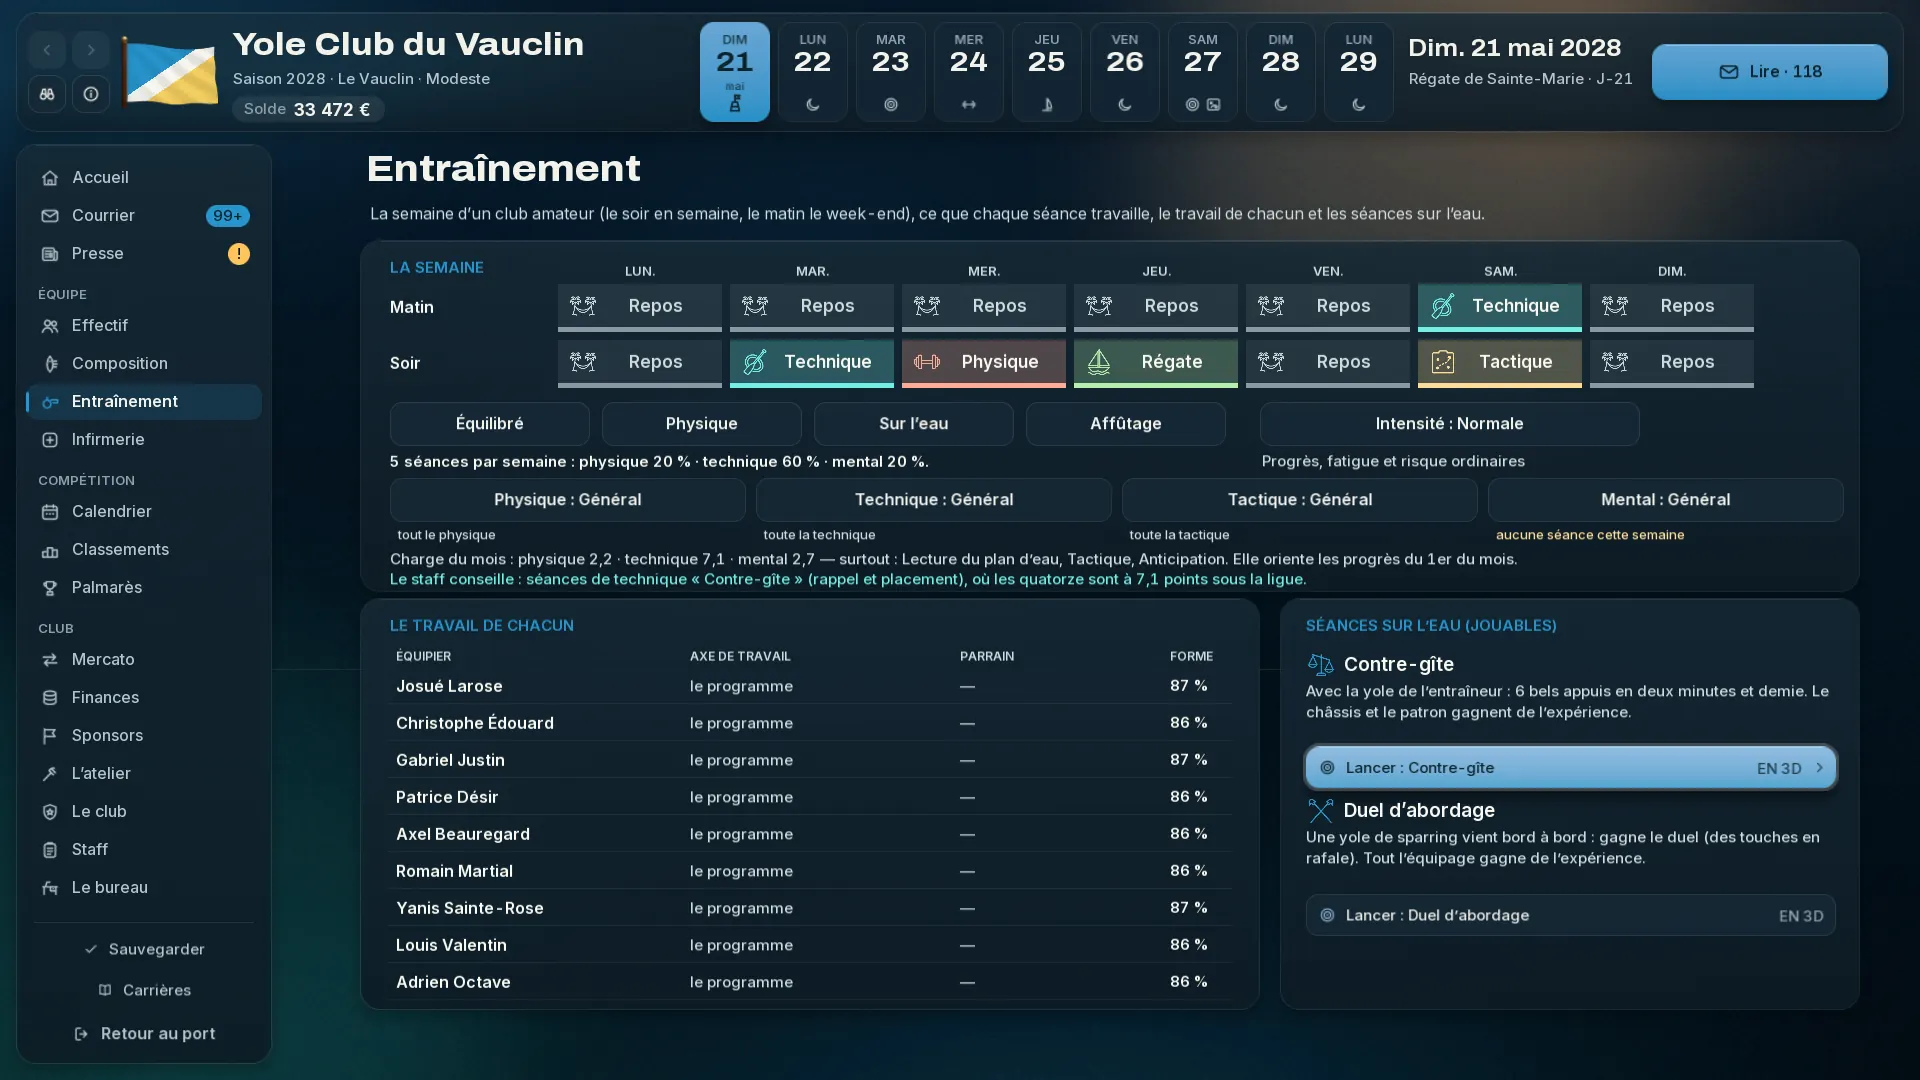Open the Lire 118 mail button
This screenshot has height=1080, width=1920.
[x=1769, y=72]
